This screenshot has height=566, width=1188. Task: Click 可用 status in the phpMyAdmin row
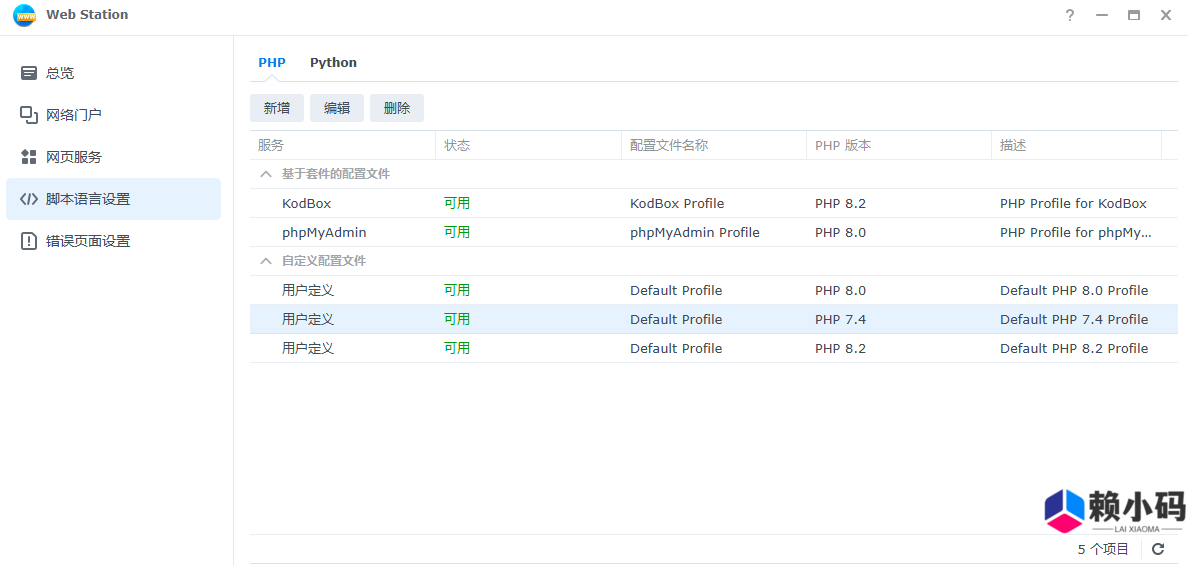[x=457, y=232]
